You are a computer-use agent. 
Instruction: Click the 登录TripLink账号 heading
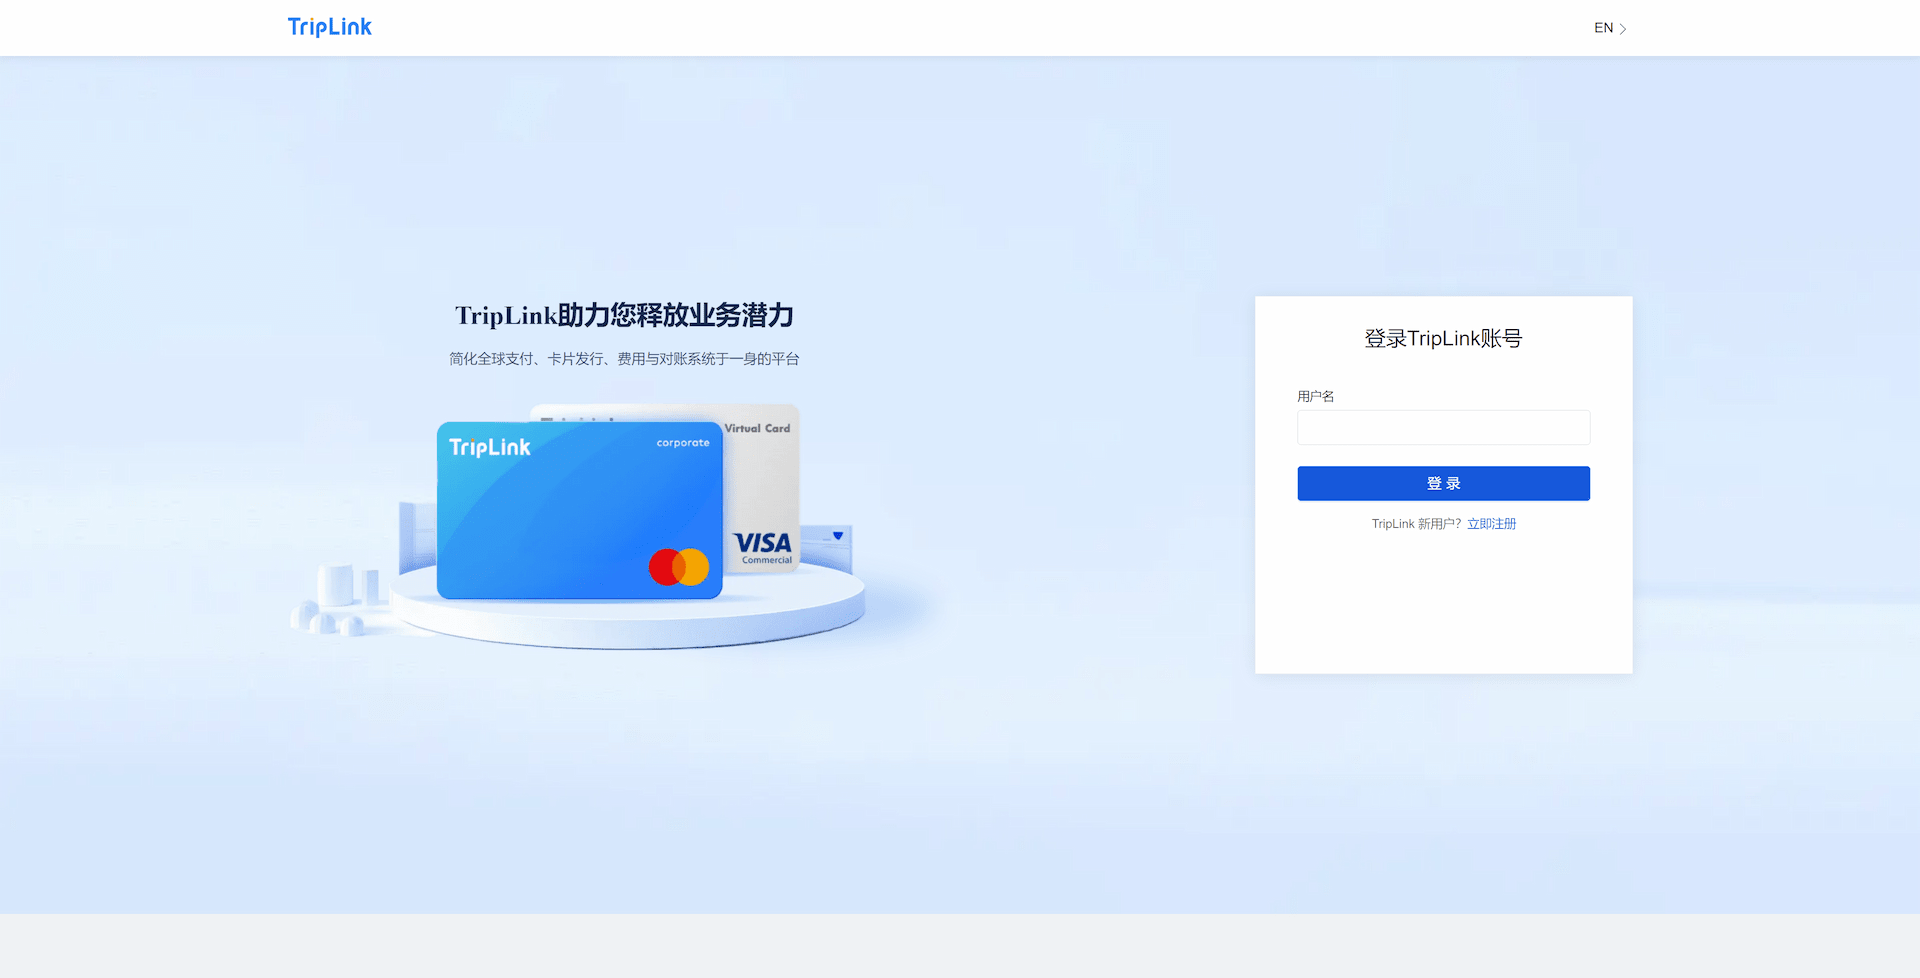coord(1443,339)
